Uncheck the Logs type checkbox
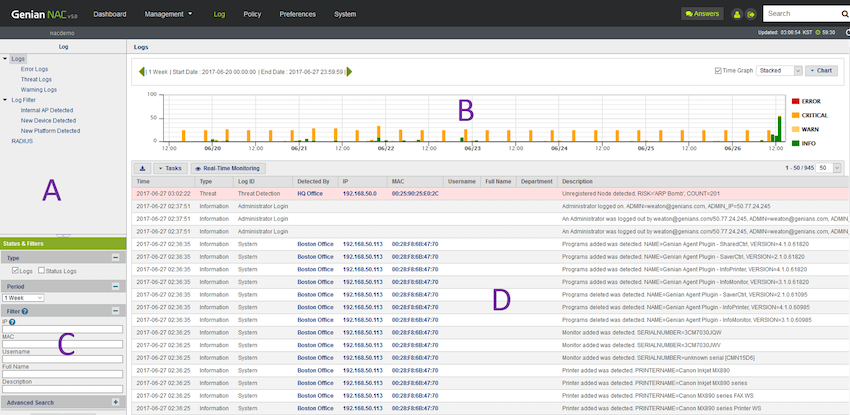This screenshot has width=850, height=415. pos(13,270)
